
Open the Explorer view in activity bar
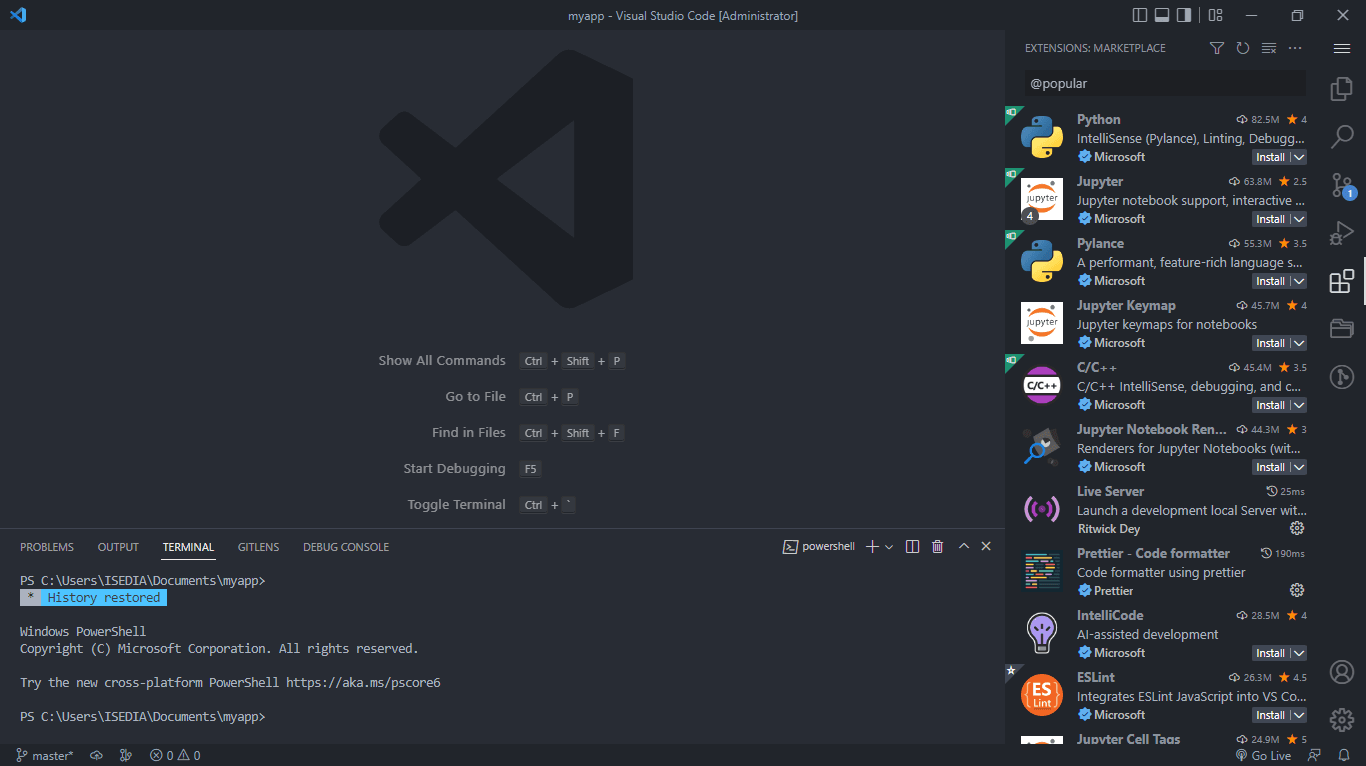click(x=1341, y=89)
